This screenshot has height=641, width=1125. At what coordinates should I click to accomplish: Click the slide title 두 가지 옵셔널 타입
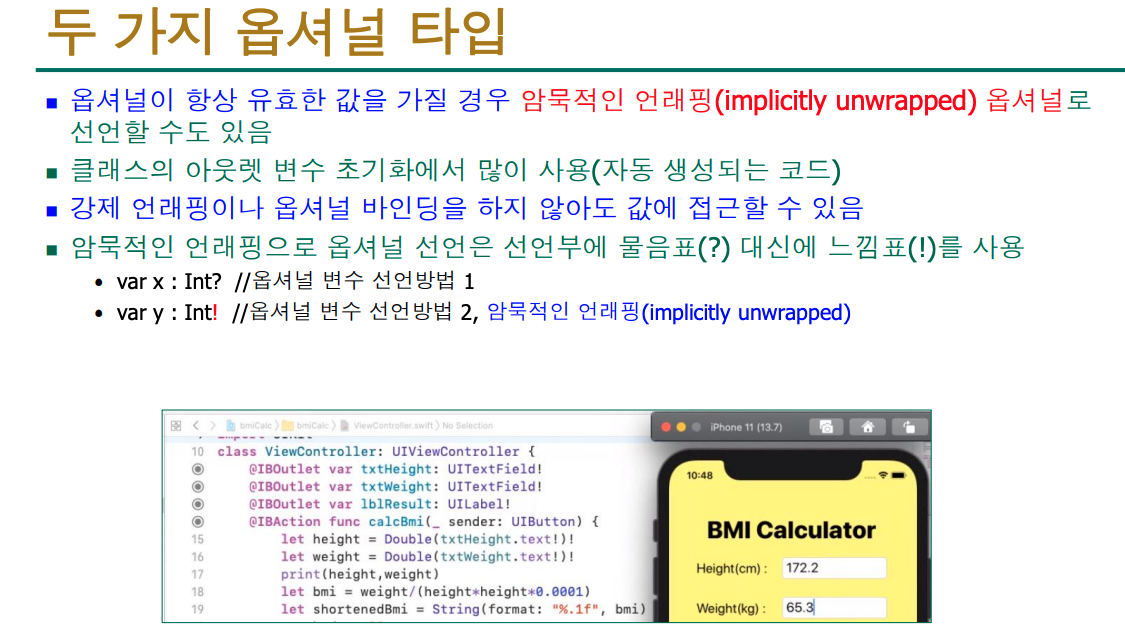click(x=277, y=32)
